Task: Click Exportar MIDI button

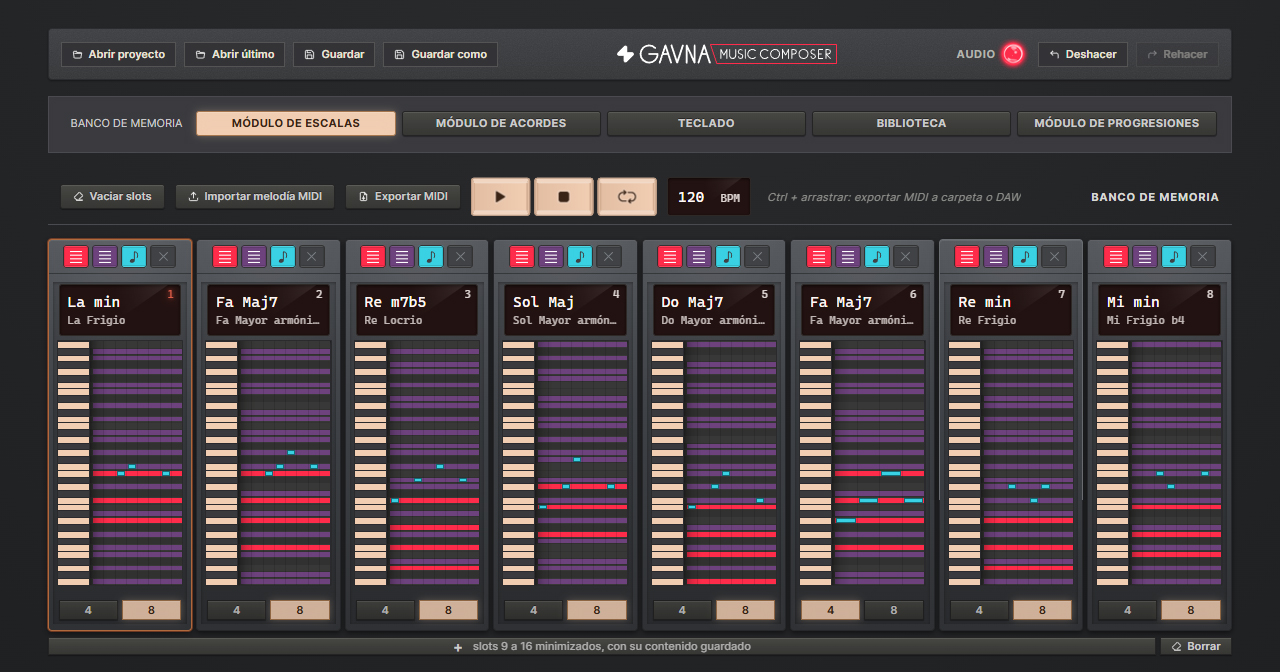Action: coord(403,196)
